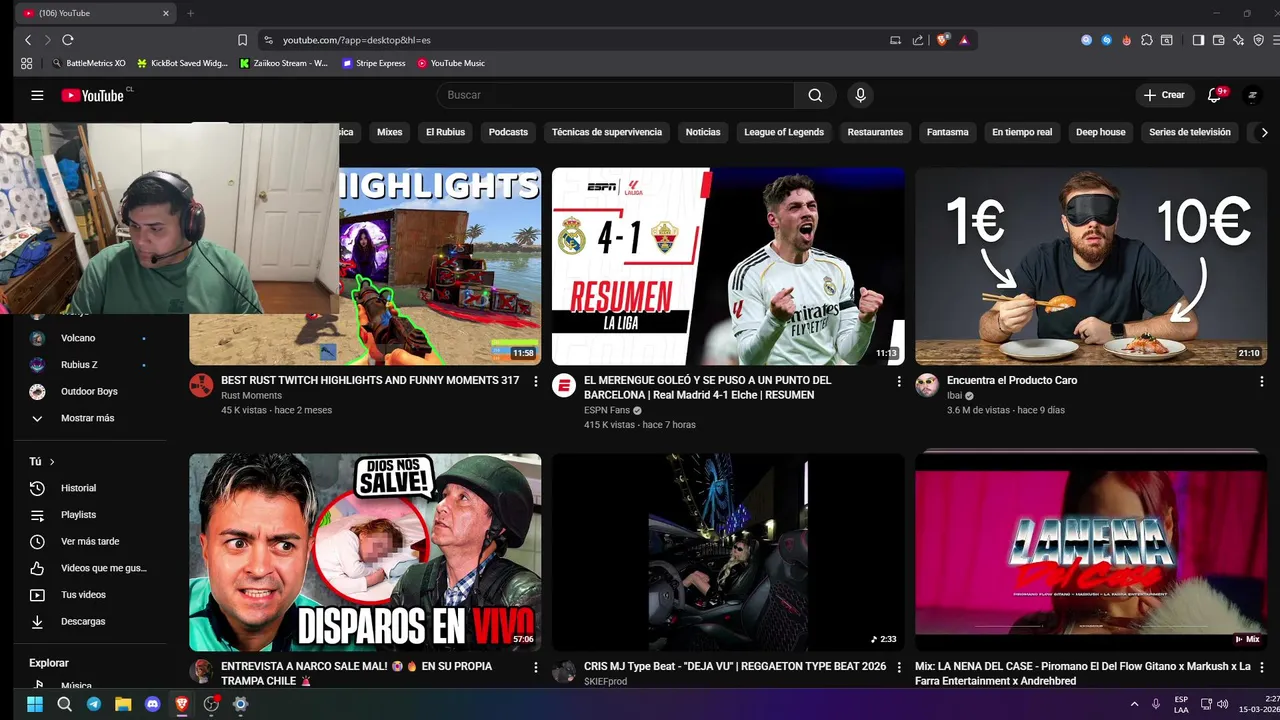Open options menu for Encuentra el Producto Caro
Viewport: 1280px width, 720px height.
pyautogui.click(x=1262, y=381)
